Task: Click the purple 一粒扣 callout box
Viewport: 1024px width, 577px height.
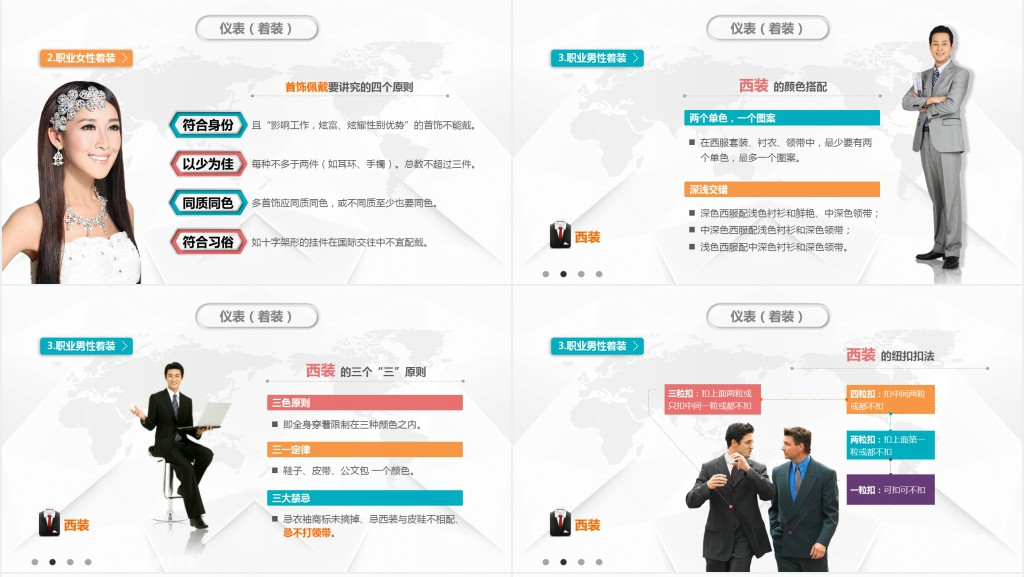Action: 890,490
